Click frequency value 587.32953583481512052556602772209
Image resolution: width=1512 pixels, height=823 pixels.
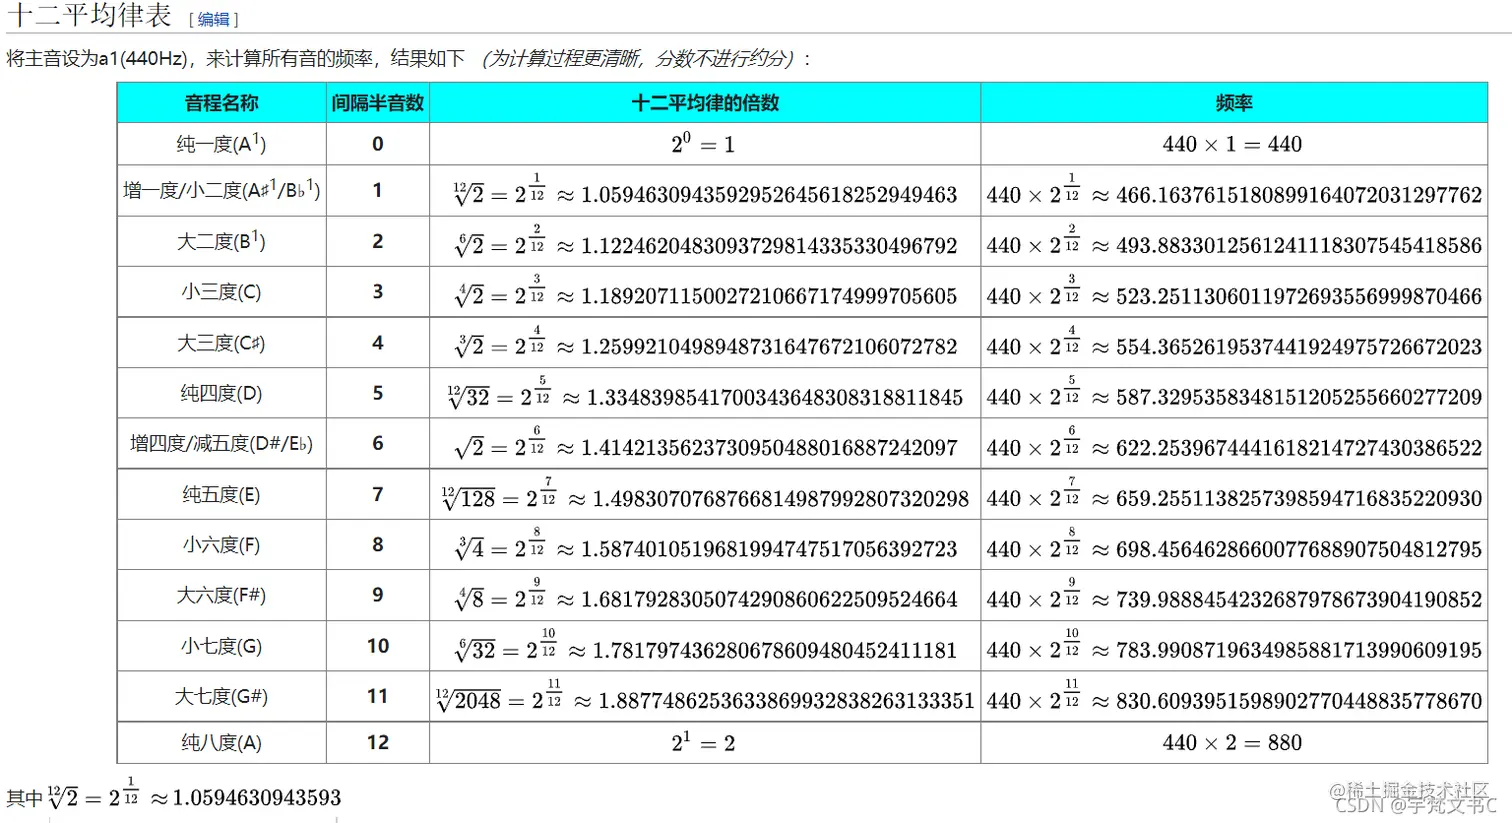1299,398
